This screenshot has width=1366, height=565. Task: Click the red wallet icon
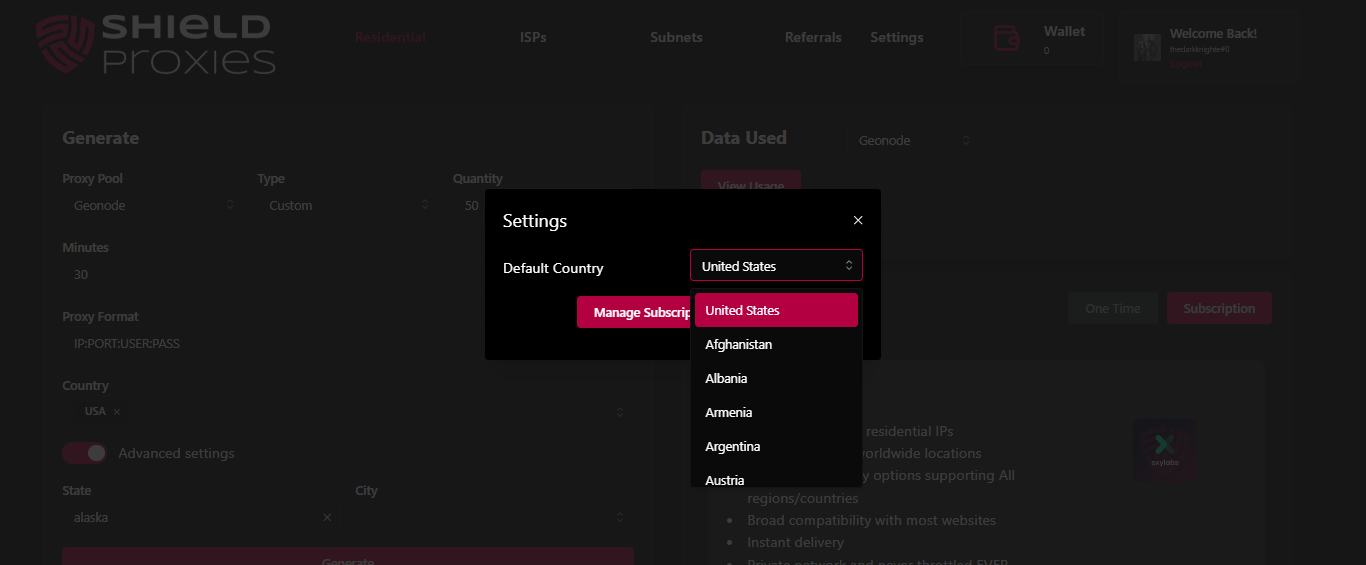point(1006,39)
